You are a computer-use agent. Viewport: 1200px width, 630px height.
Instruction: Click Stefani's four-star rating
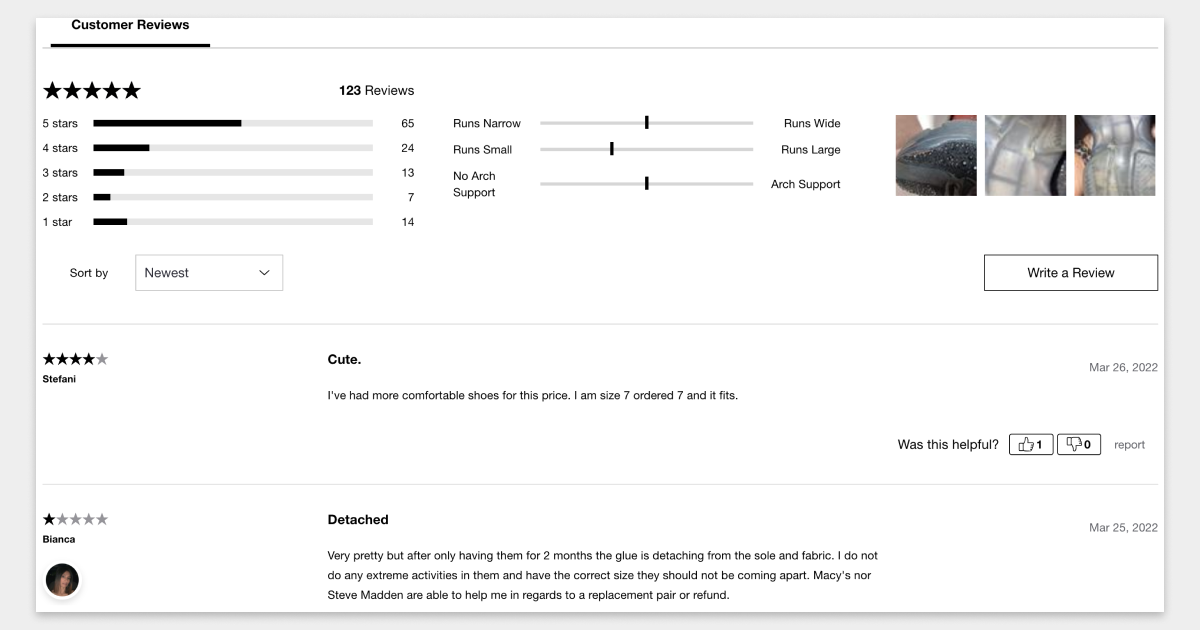tap(75, 359)
